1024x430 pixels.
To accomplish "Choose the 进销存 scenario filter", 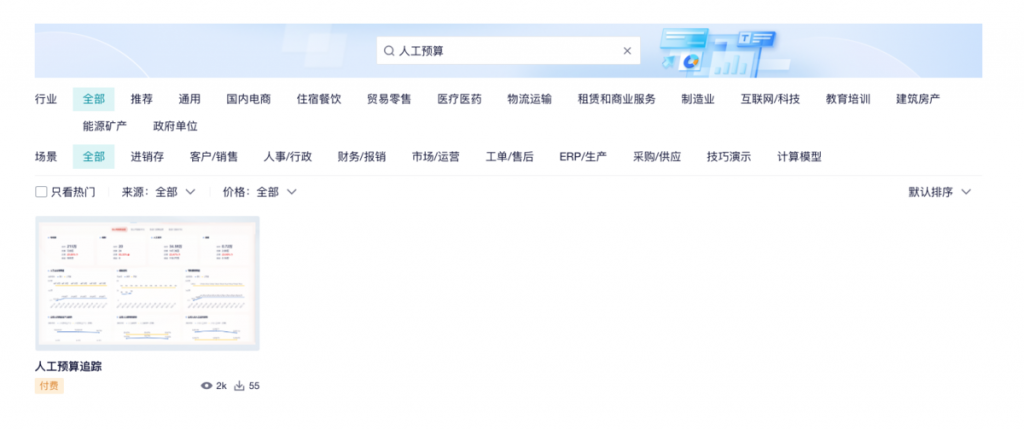I will tap(147, 157).
